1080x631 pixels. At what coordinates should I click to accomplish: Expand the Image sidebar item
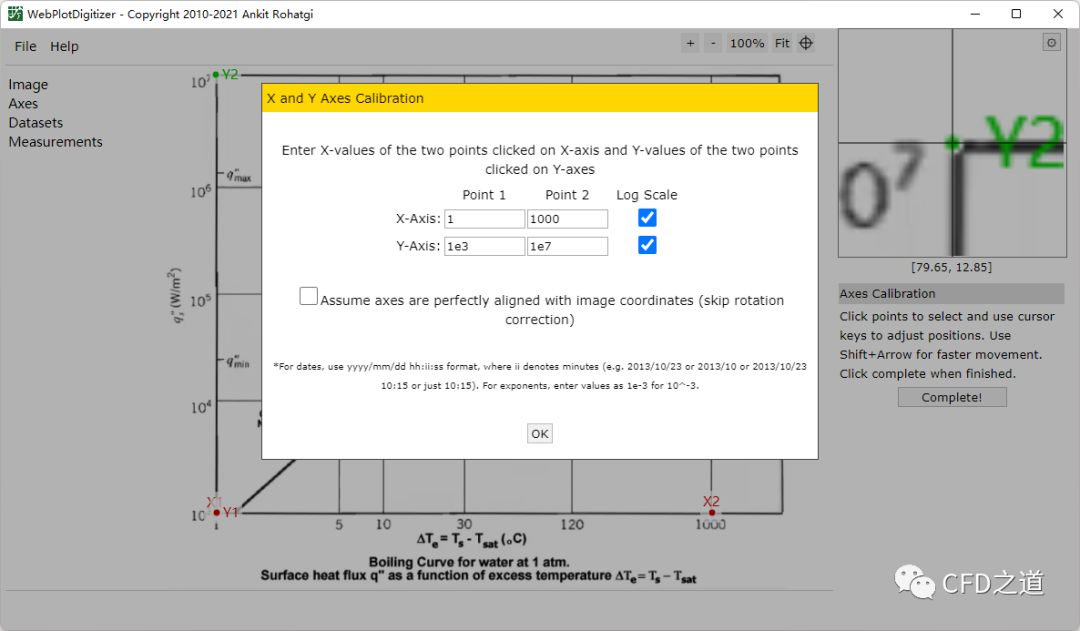tap(28, 84)
